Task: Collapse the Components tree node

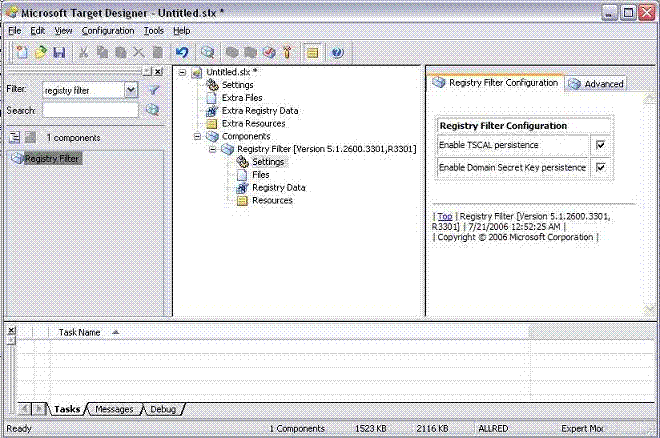Action: (197, 136)
